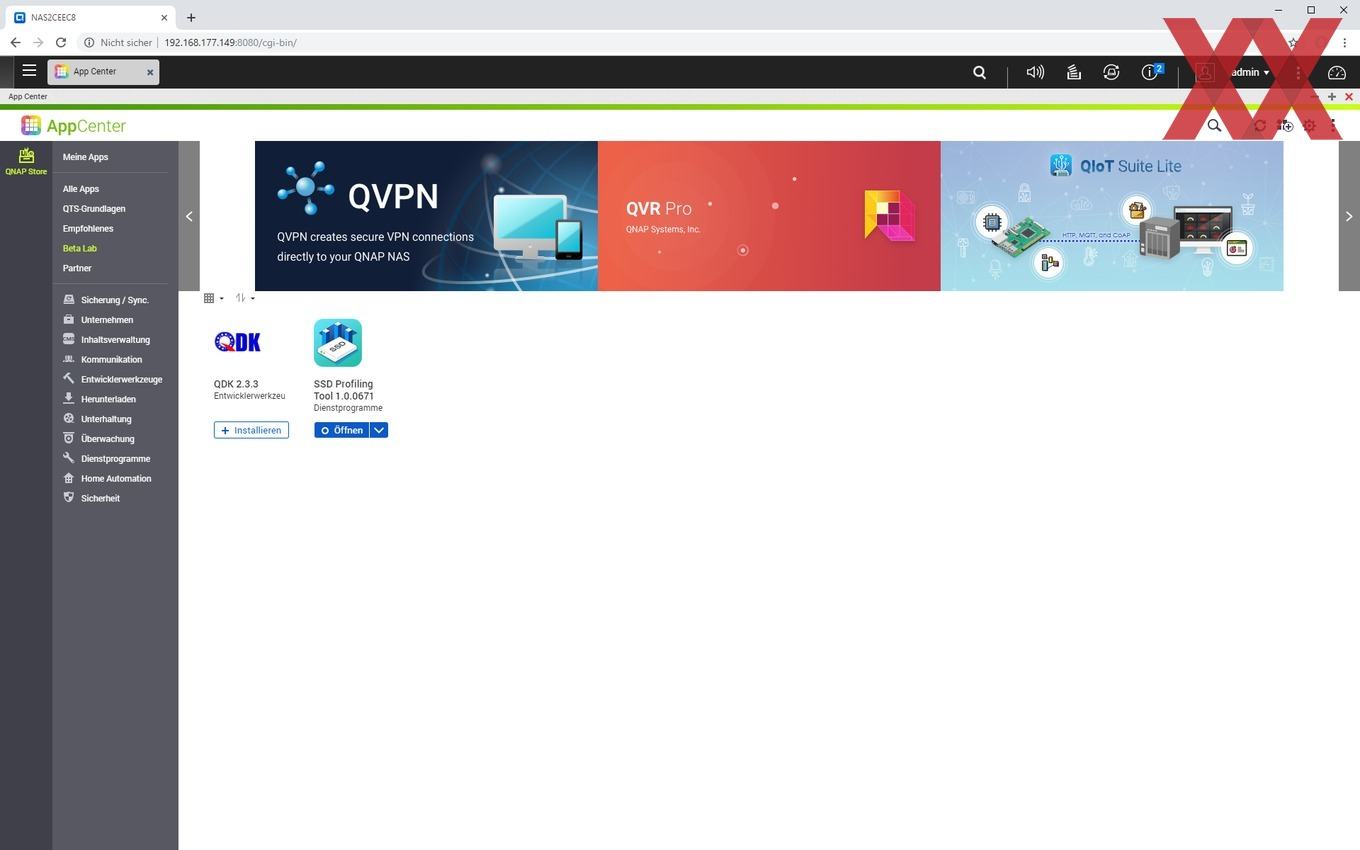Click the SSD Profiling Tool icon

[338, 343]
